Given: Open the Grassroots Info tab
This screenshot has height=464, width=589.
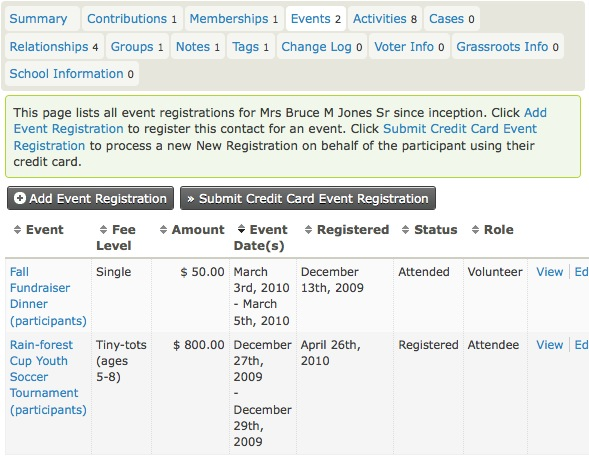Looking at the screenshot, I should point(507,47).
